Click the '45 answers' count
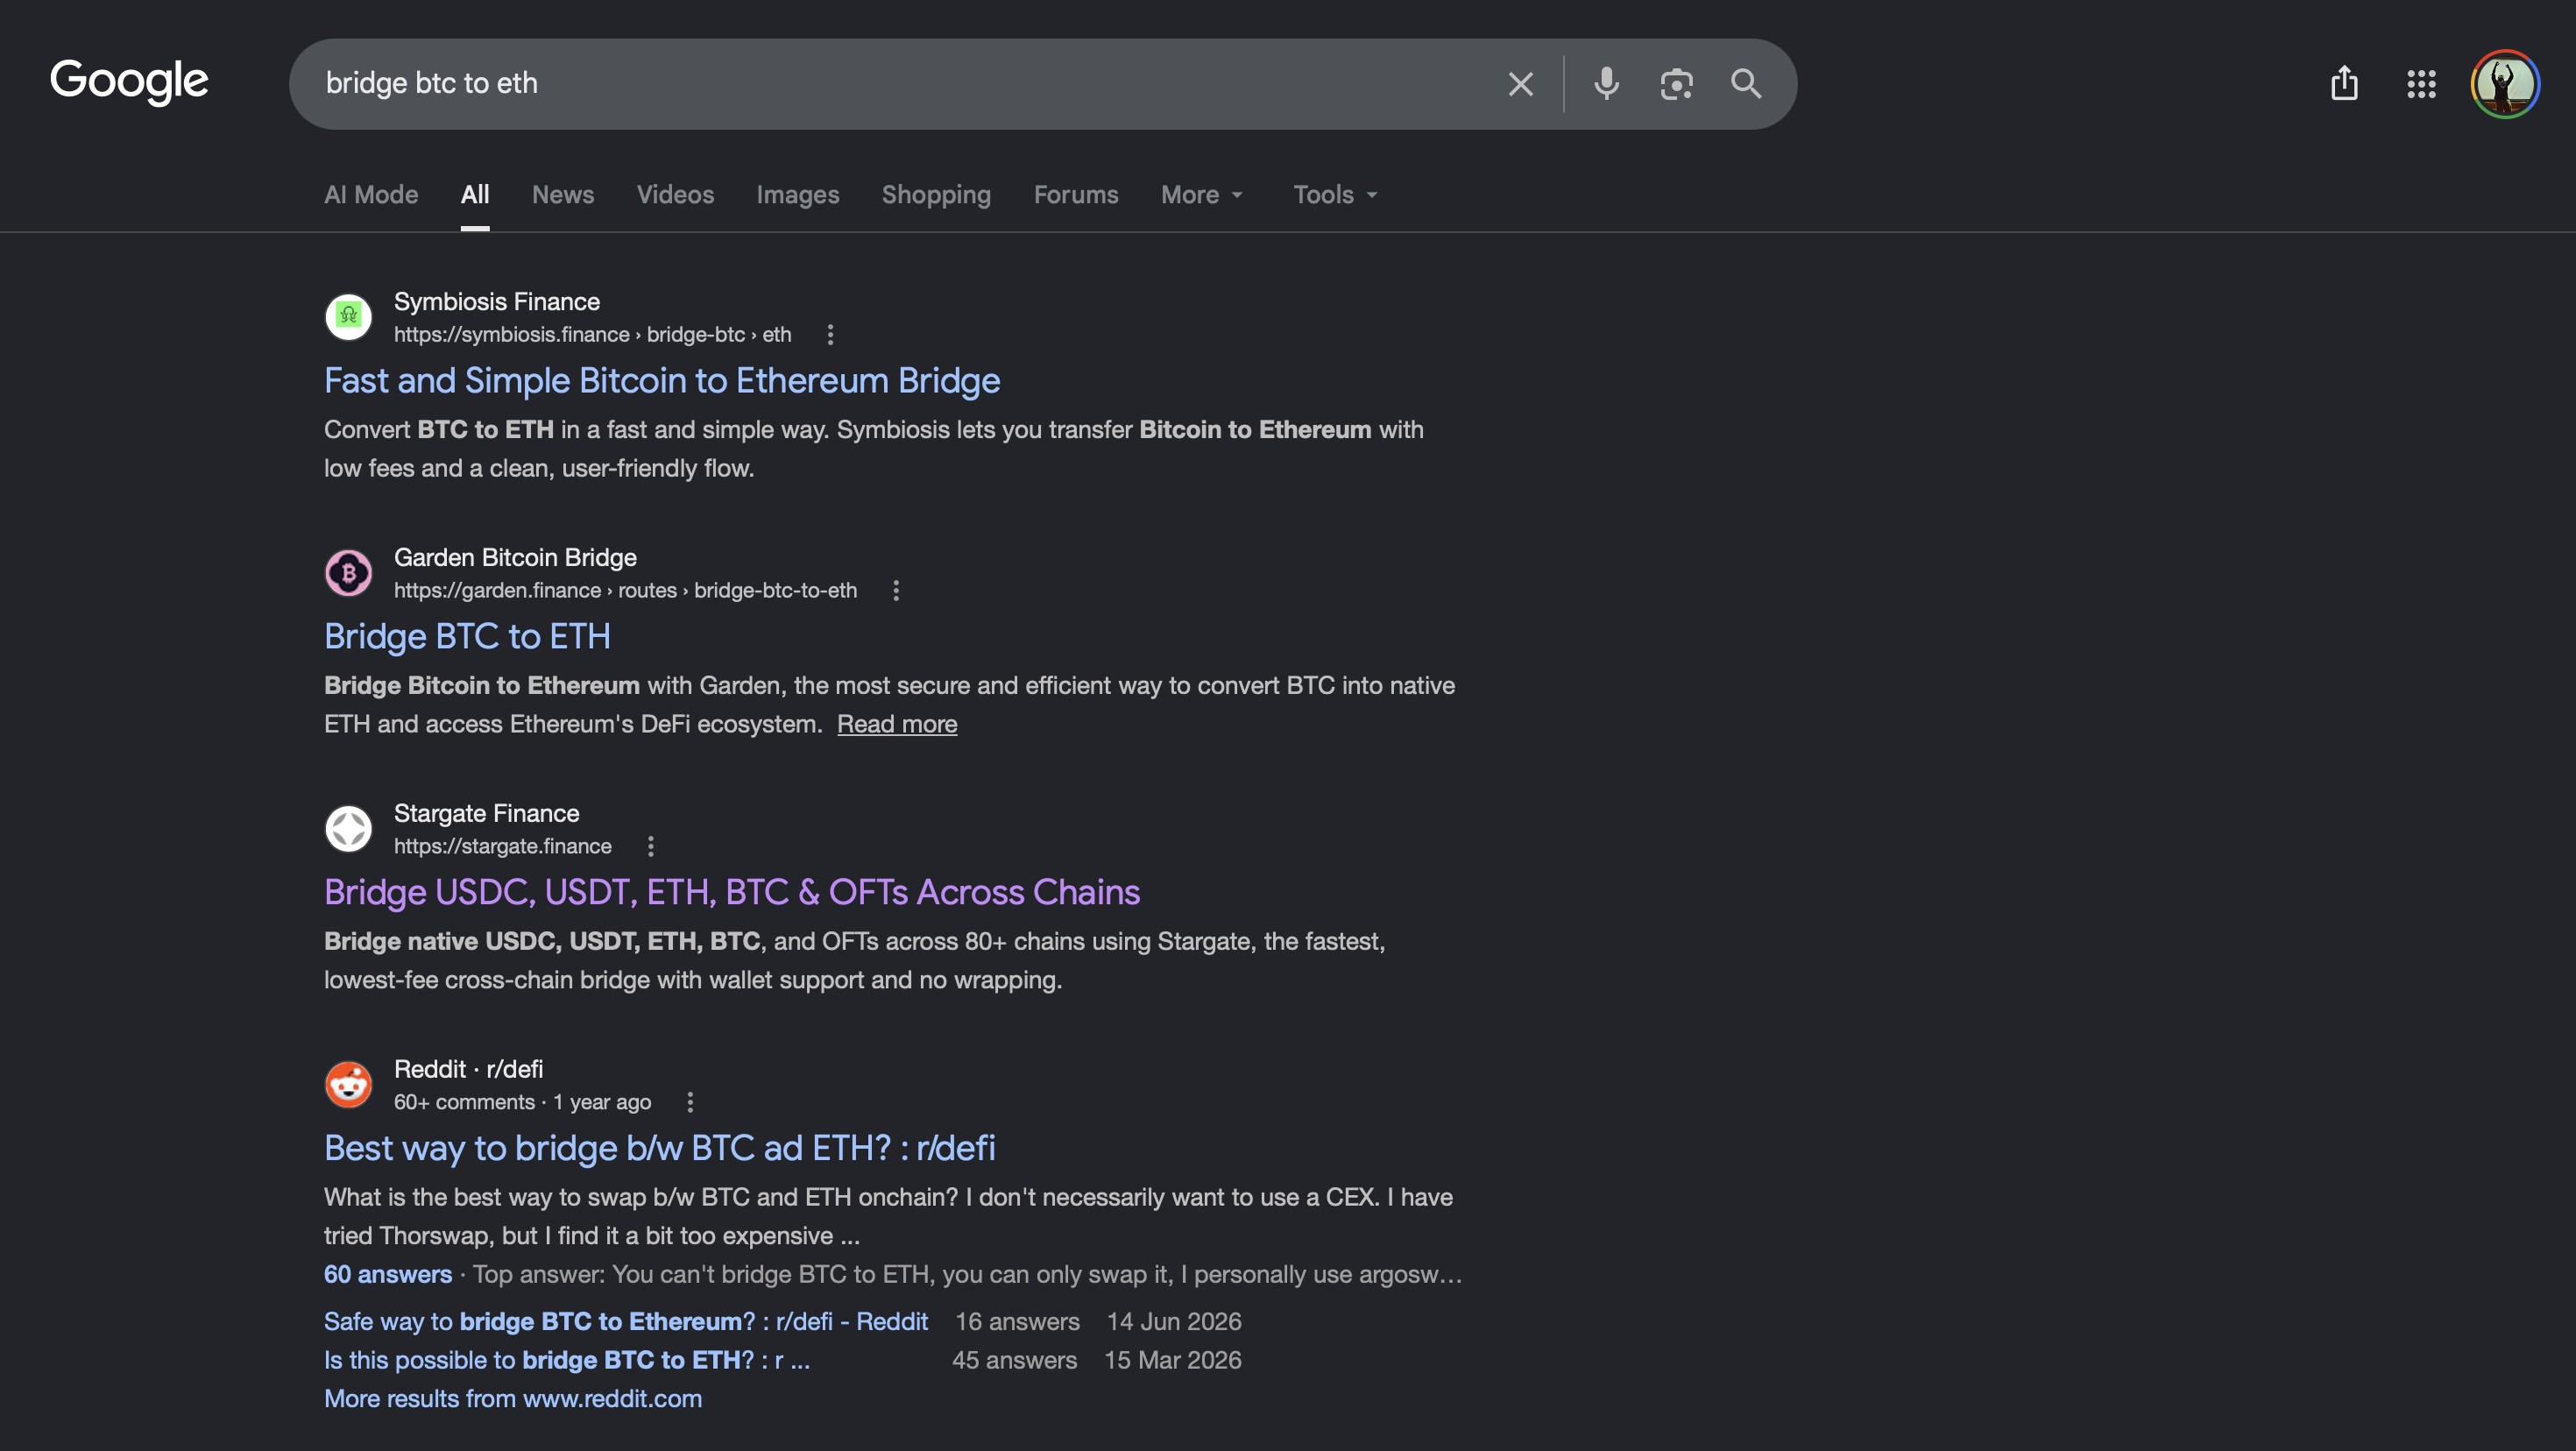The image size is (2576, 1451). click(x=1015, y=1361)
